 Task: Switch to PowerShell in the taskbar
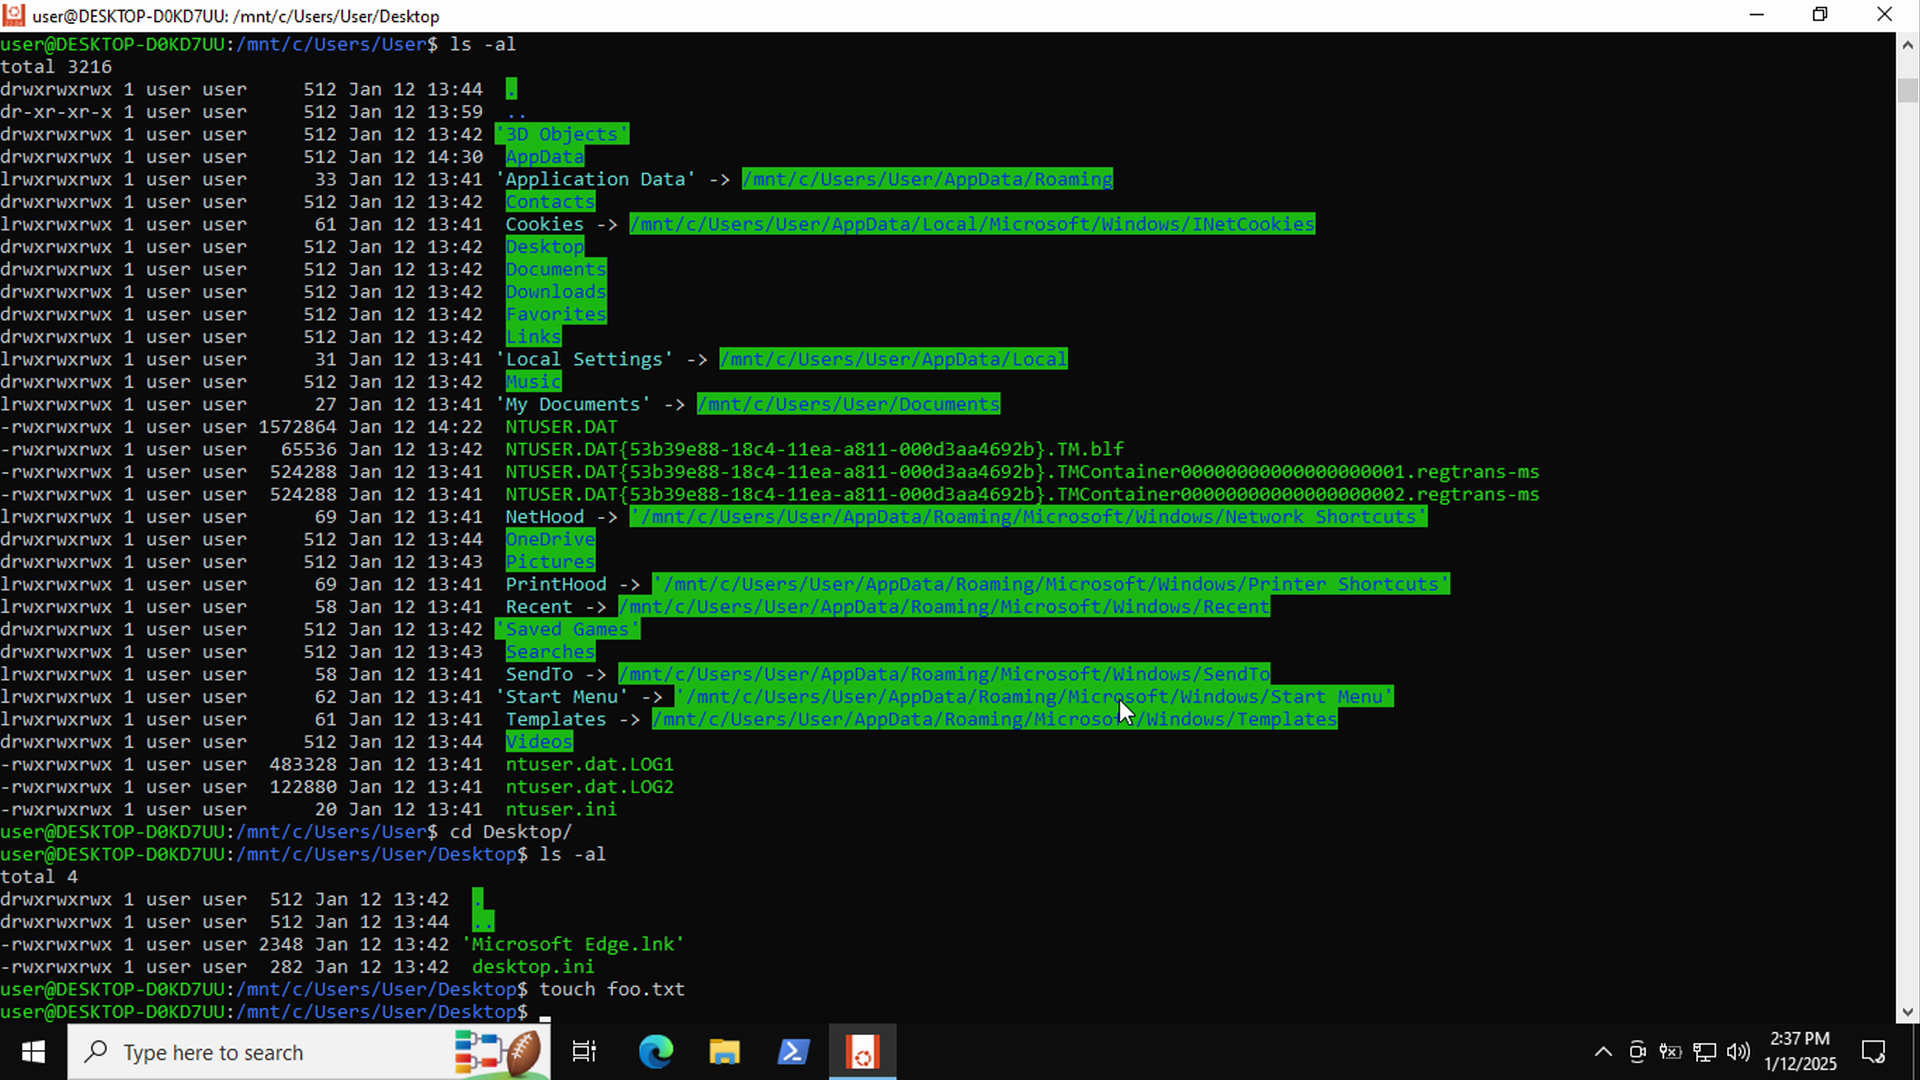[793, 1052]
